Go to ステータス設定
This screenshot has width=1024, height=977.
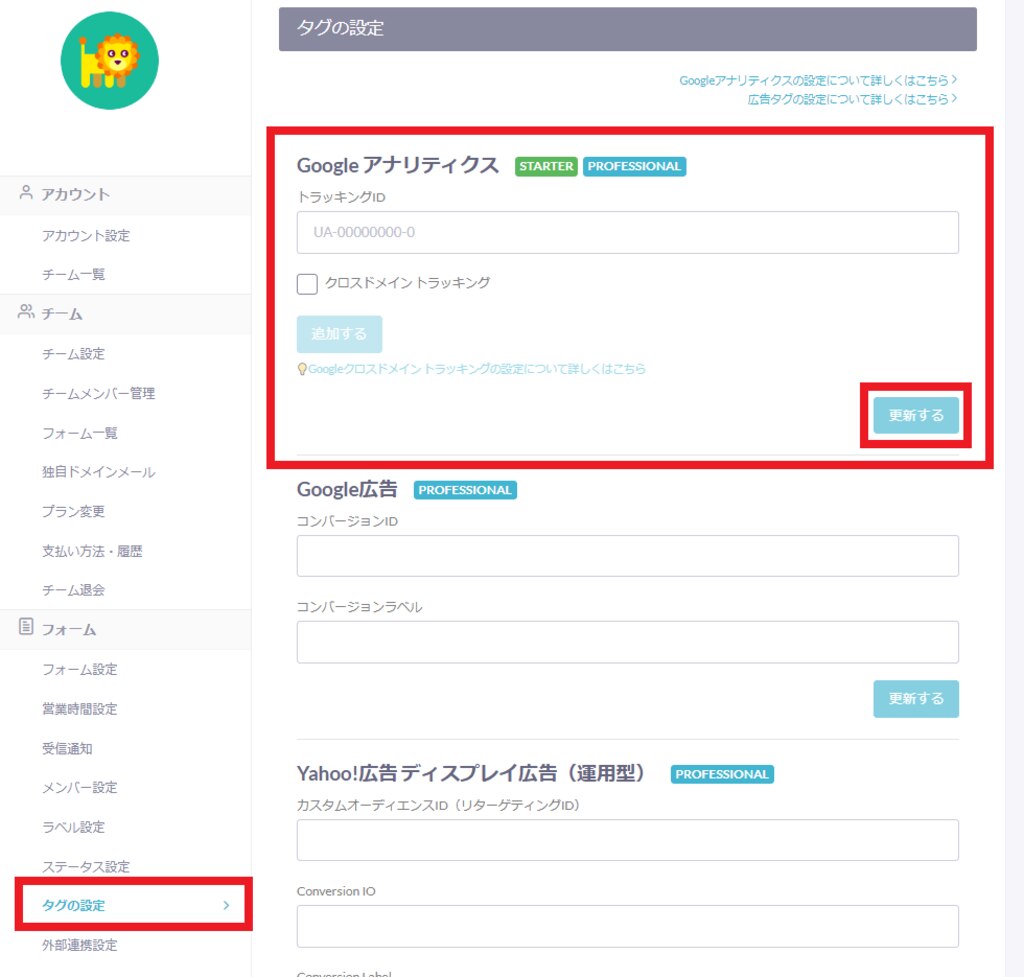click(x=86, y=867)
